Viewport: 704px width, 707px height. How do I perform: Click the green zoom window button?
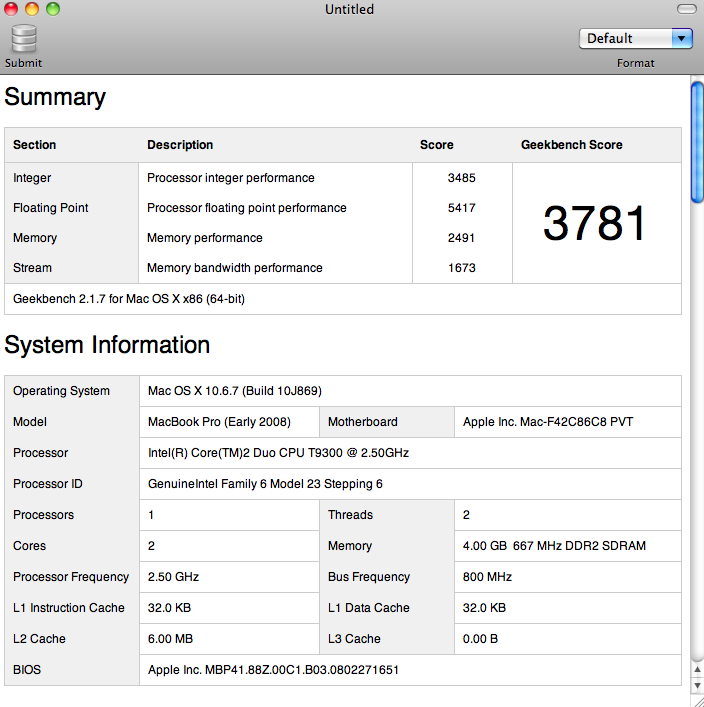[53, 9]
